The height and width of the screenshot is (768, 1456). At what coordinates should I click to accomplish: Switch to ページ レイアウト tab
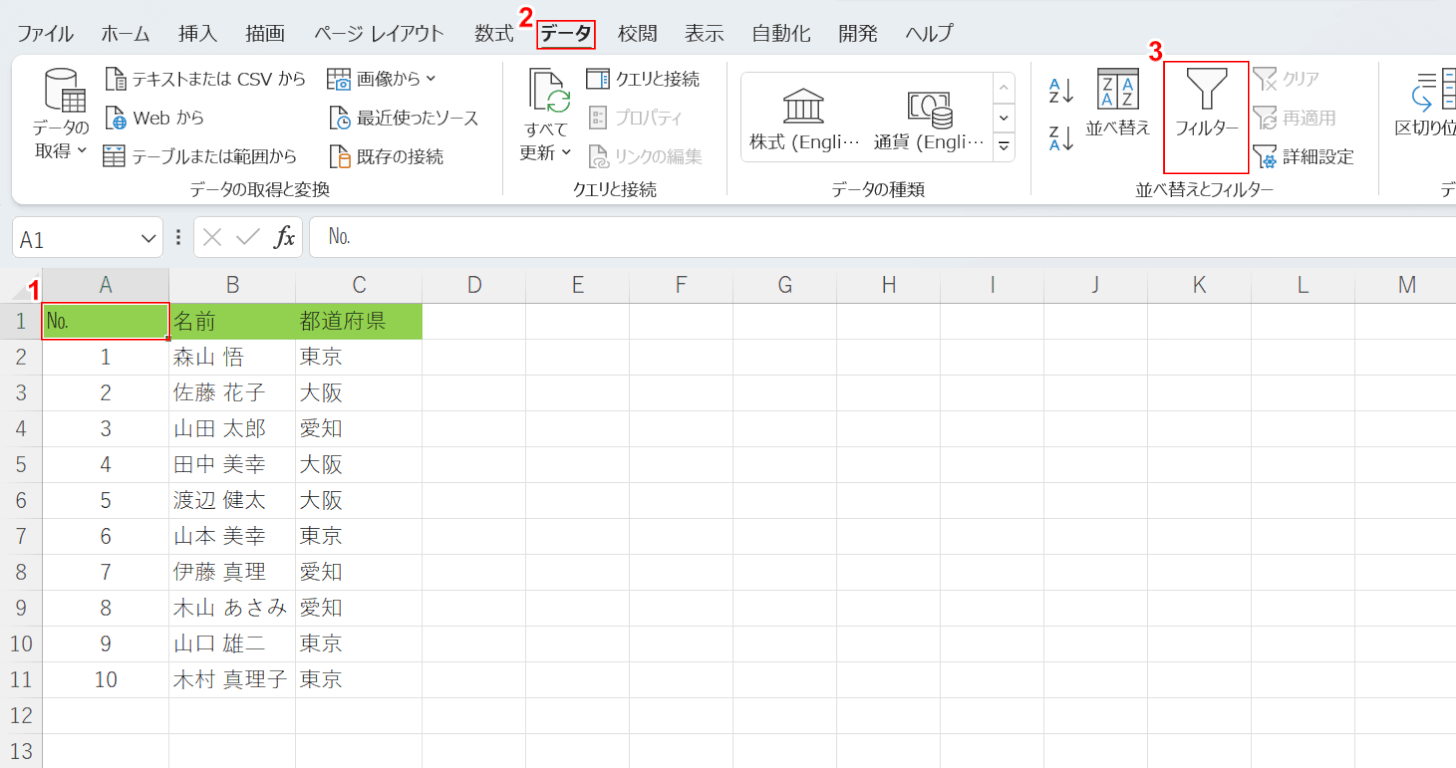[x=379, y=33]
